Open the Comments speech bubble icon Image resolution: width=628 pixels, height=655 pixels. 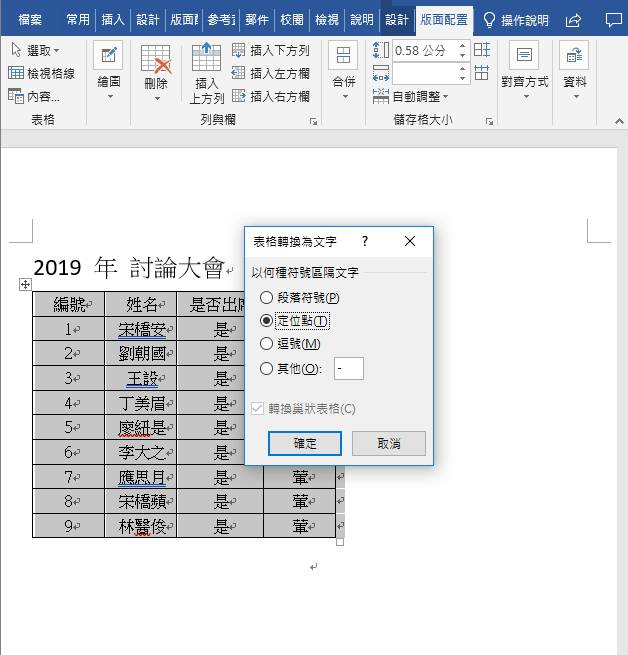click(614, 20)
